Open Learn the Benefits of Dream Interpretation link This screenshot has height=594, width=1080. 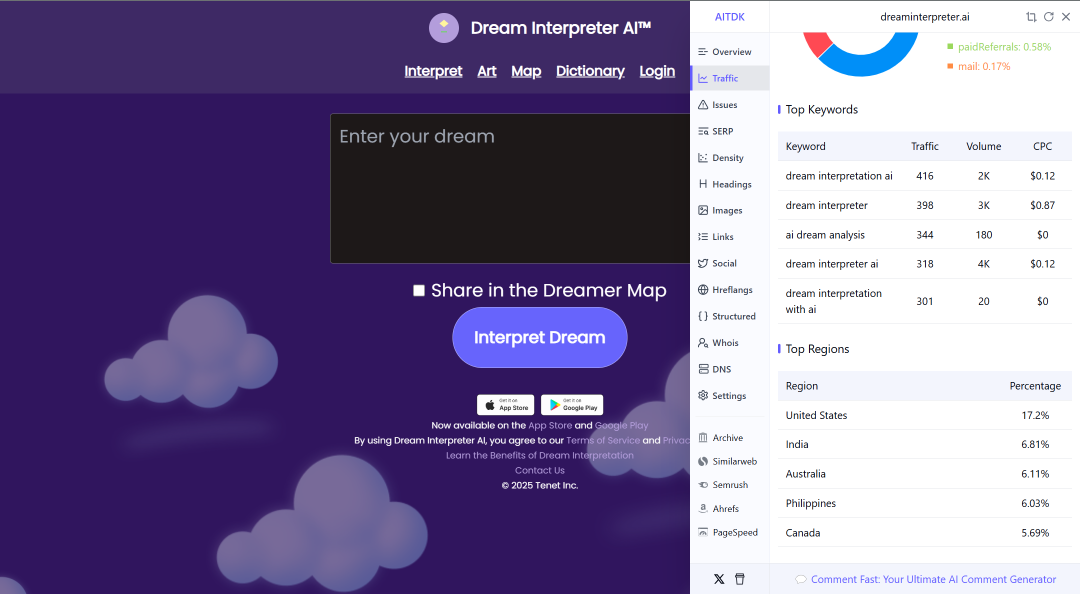coord(539,455)
